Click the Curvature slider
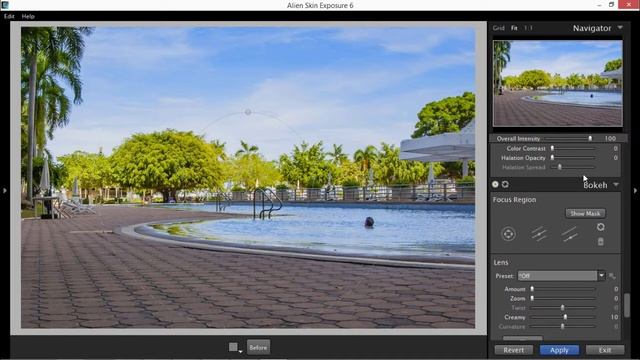The height and width of the screenshot is (360, 640). pyautogui.click(x=563, y=327)
